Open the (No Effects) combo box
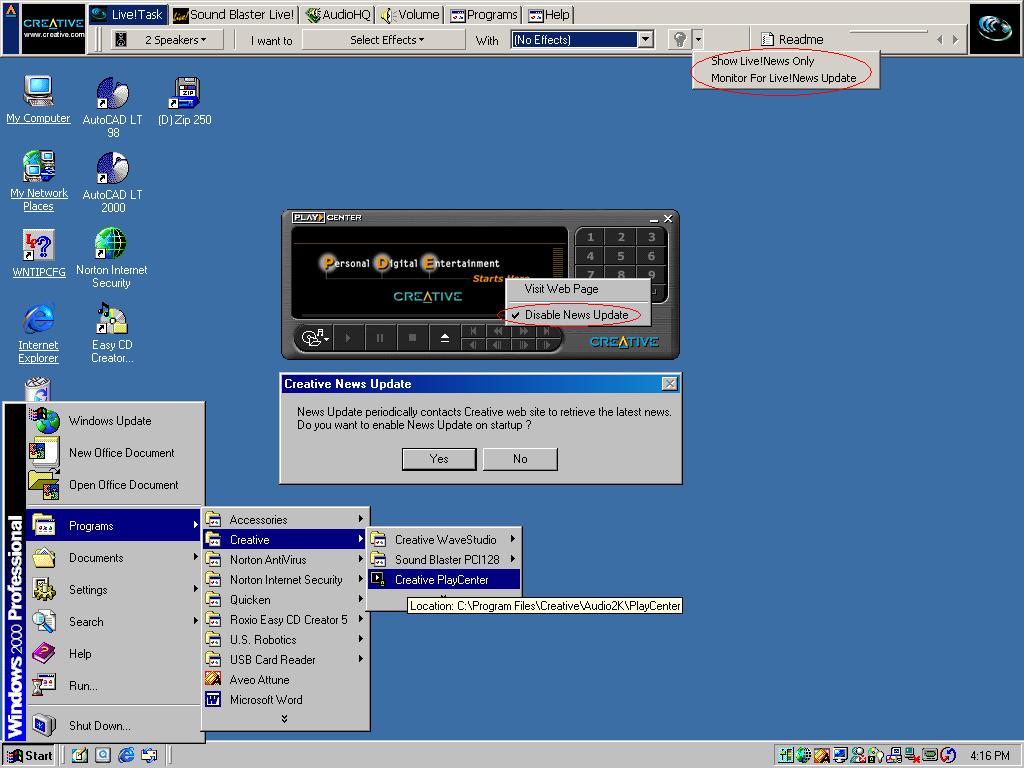The height and width of the screenshot is (768, 1024). tap(582, 40)
